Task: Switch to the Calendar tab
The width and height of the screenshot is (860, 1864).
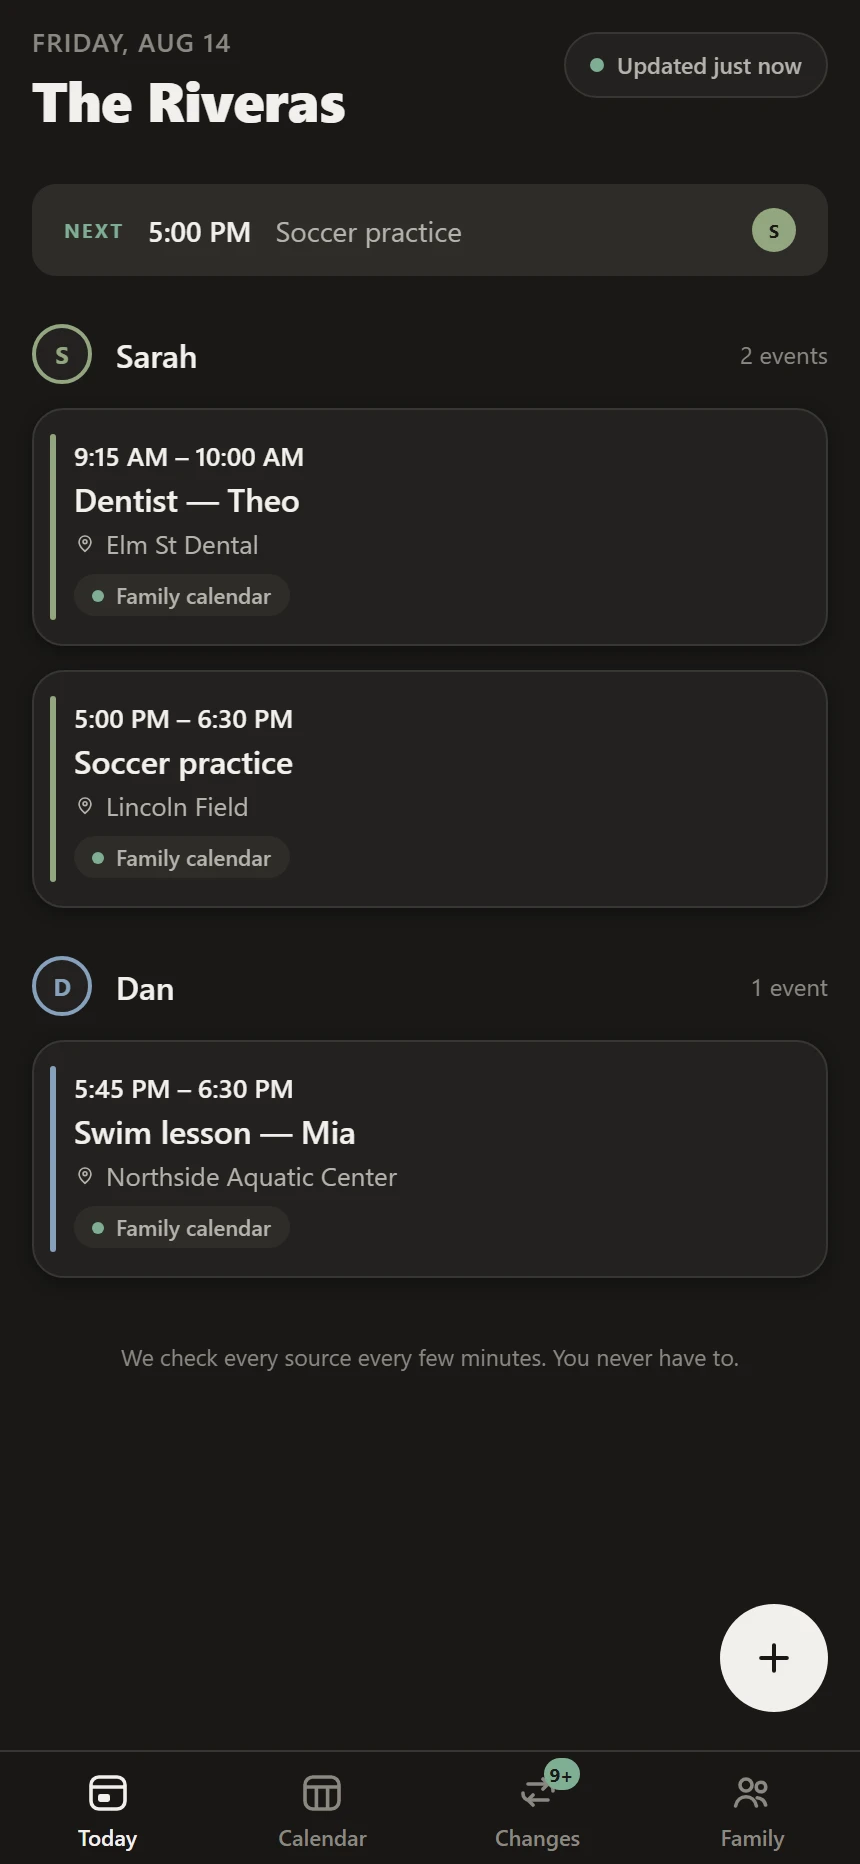Action: click(x=322, y=1809)
